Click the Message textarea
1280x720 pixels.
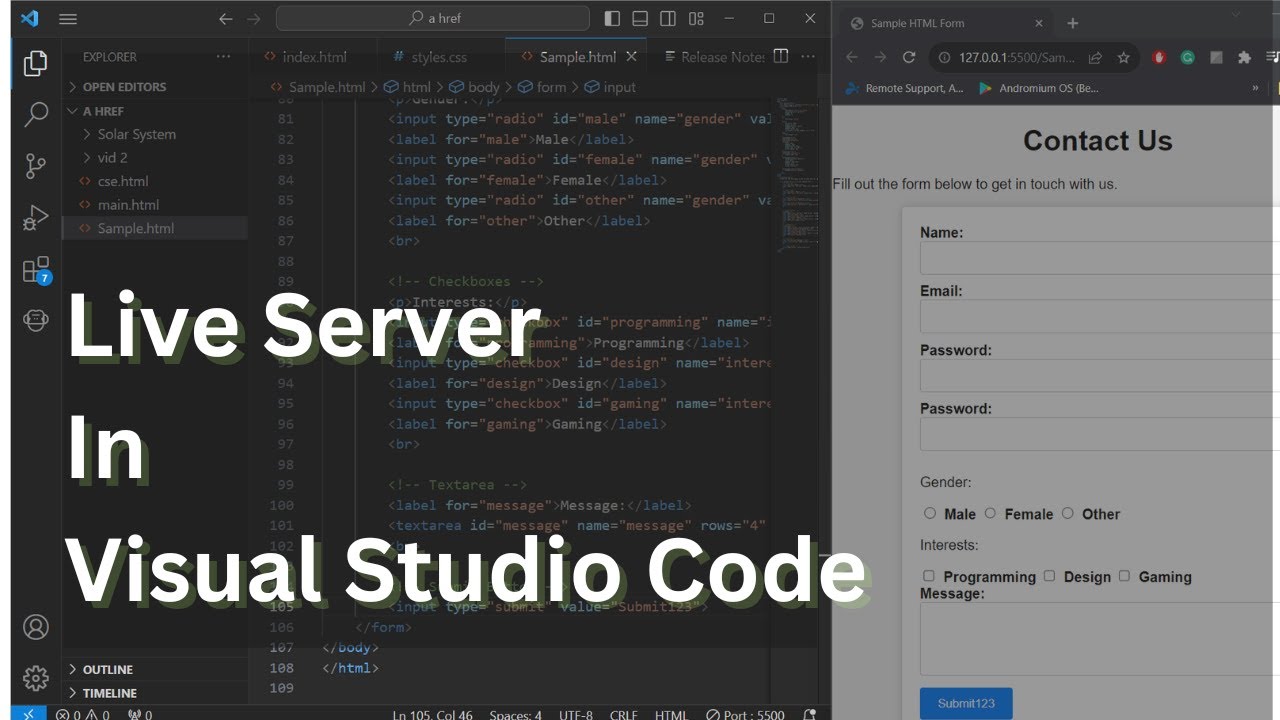[x=1100, y=639]
